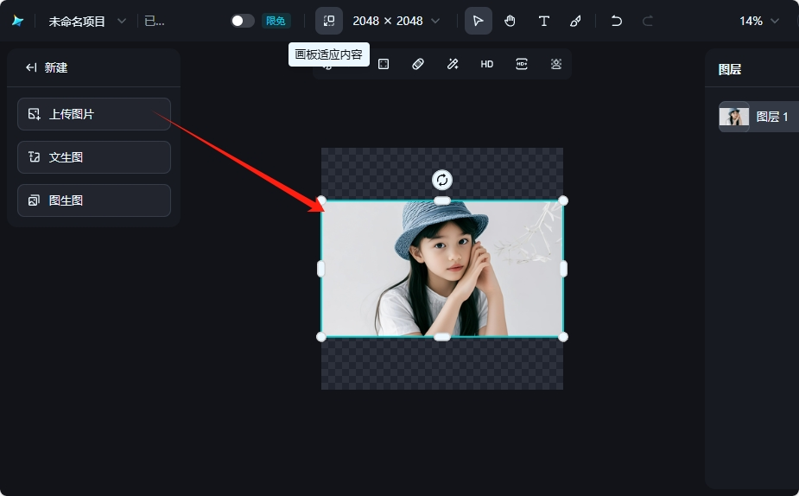This screenshot has height=496, width=799.
Task: Click the 图层 1 layer name
Action: (772, 117)
